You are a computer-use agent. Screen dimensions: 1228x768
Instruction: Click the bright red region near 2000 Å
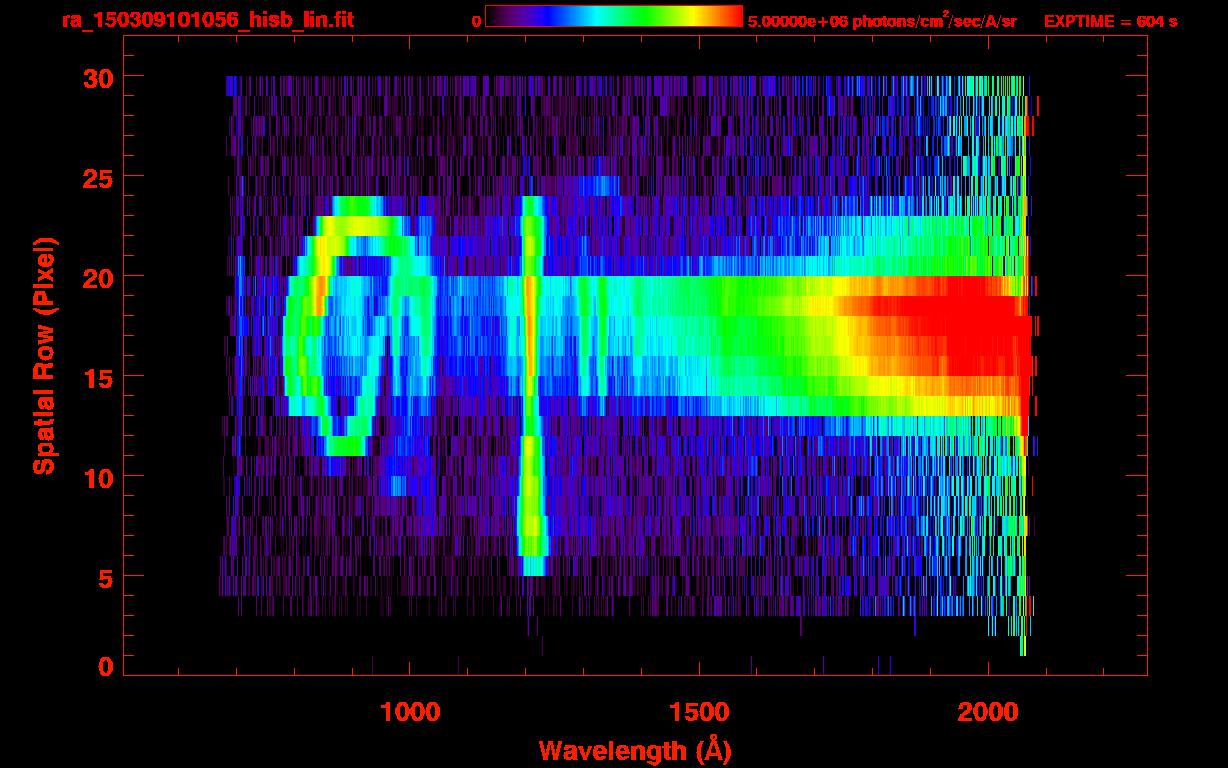point(950,335)
